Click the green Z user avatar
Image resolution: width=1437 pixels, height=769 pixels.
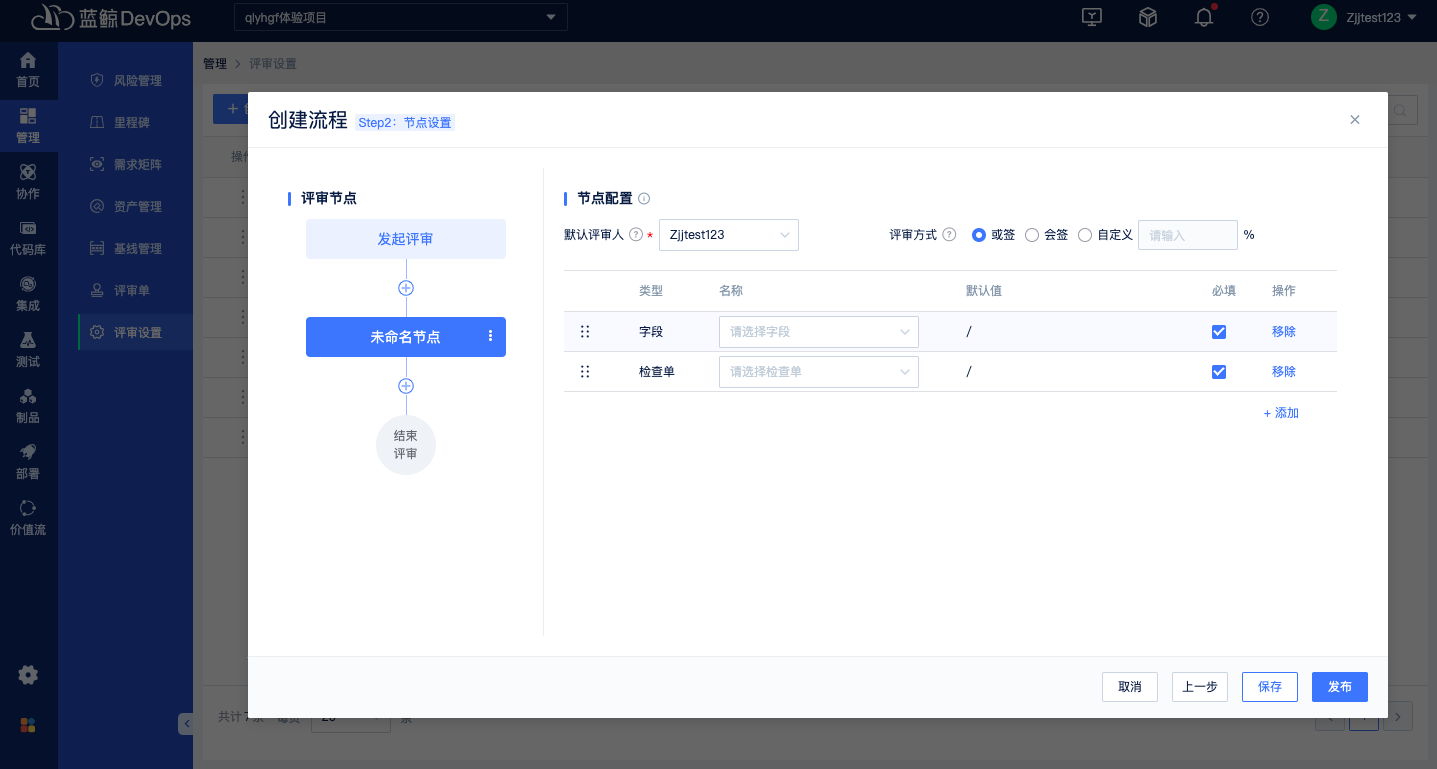tap(1324, 16)
